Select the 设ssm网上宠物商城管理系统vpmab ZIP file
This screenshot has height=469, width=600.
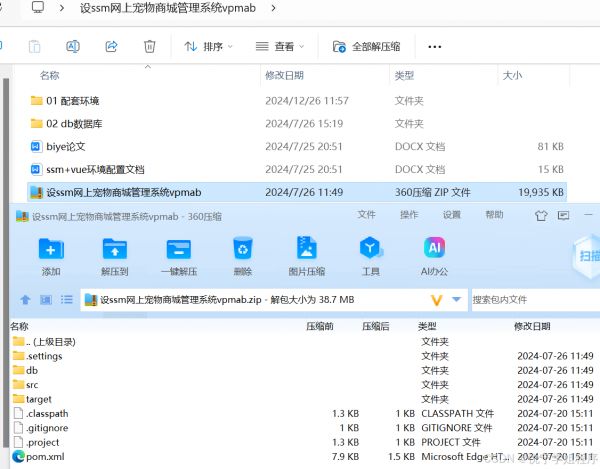297,192
